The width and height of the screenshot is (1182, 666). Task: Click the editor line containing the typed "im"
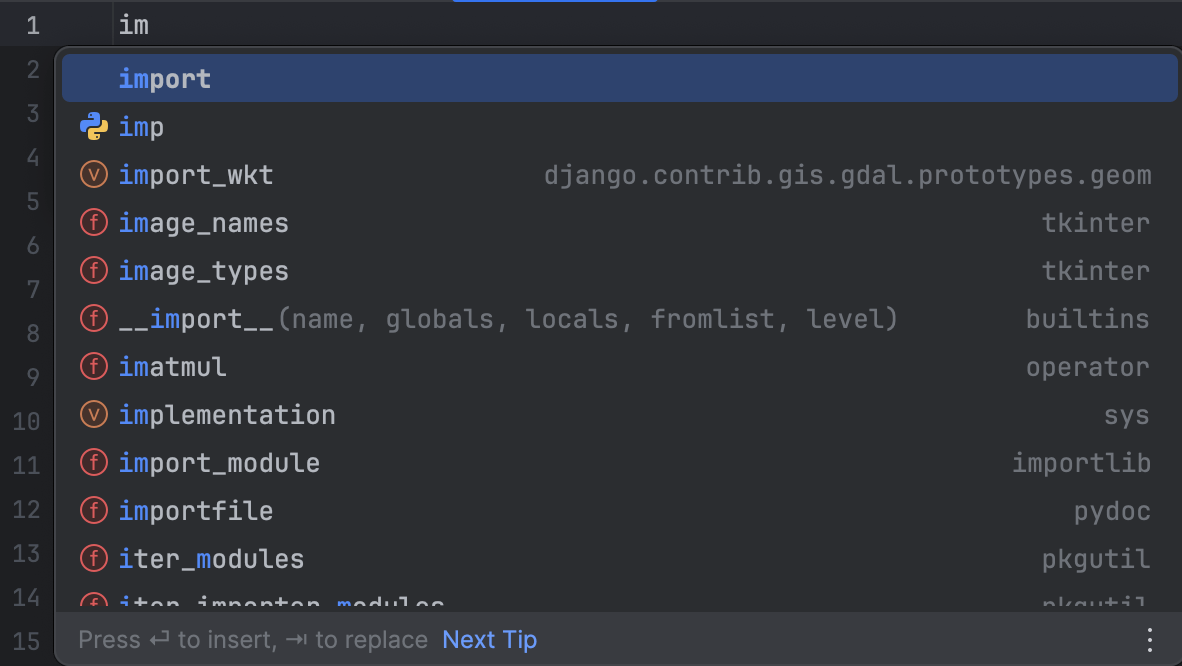coord(134,24)
